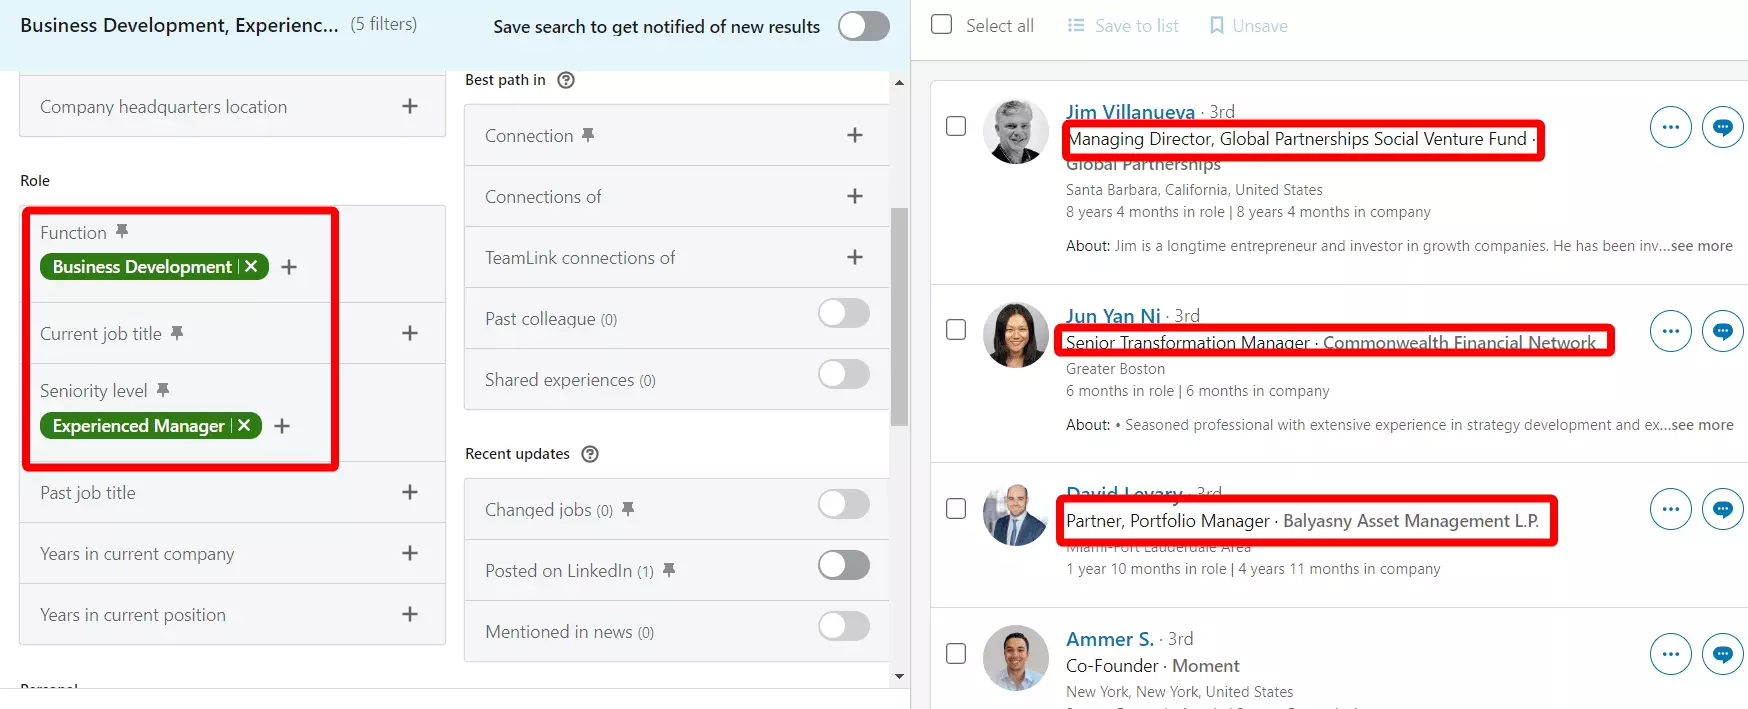Click Ammer S. profile photo

click(1015, 658)
